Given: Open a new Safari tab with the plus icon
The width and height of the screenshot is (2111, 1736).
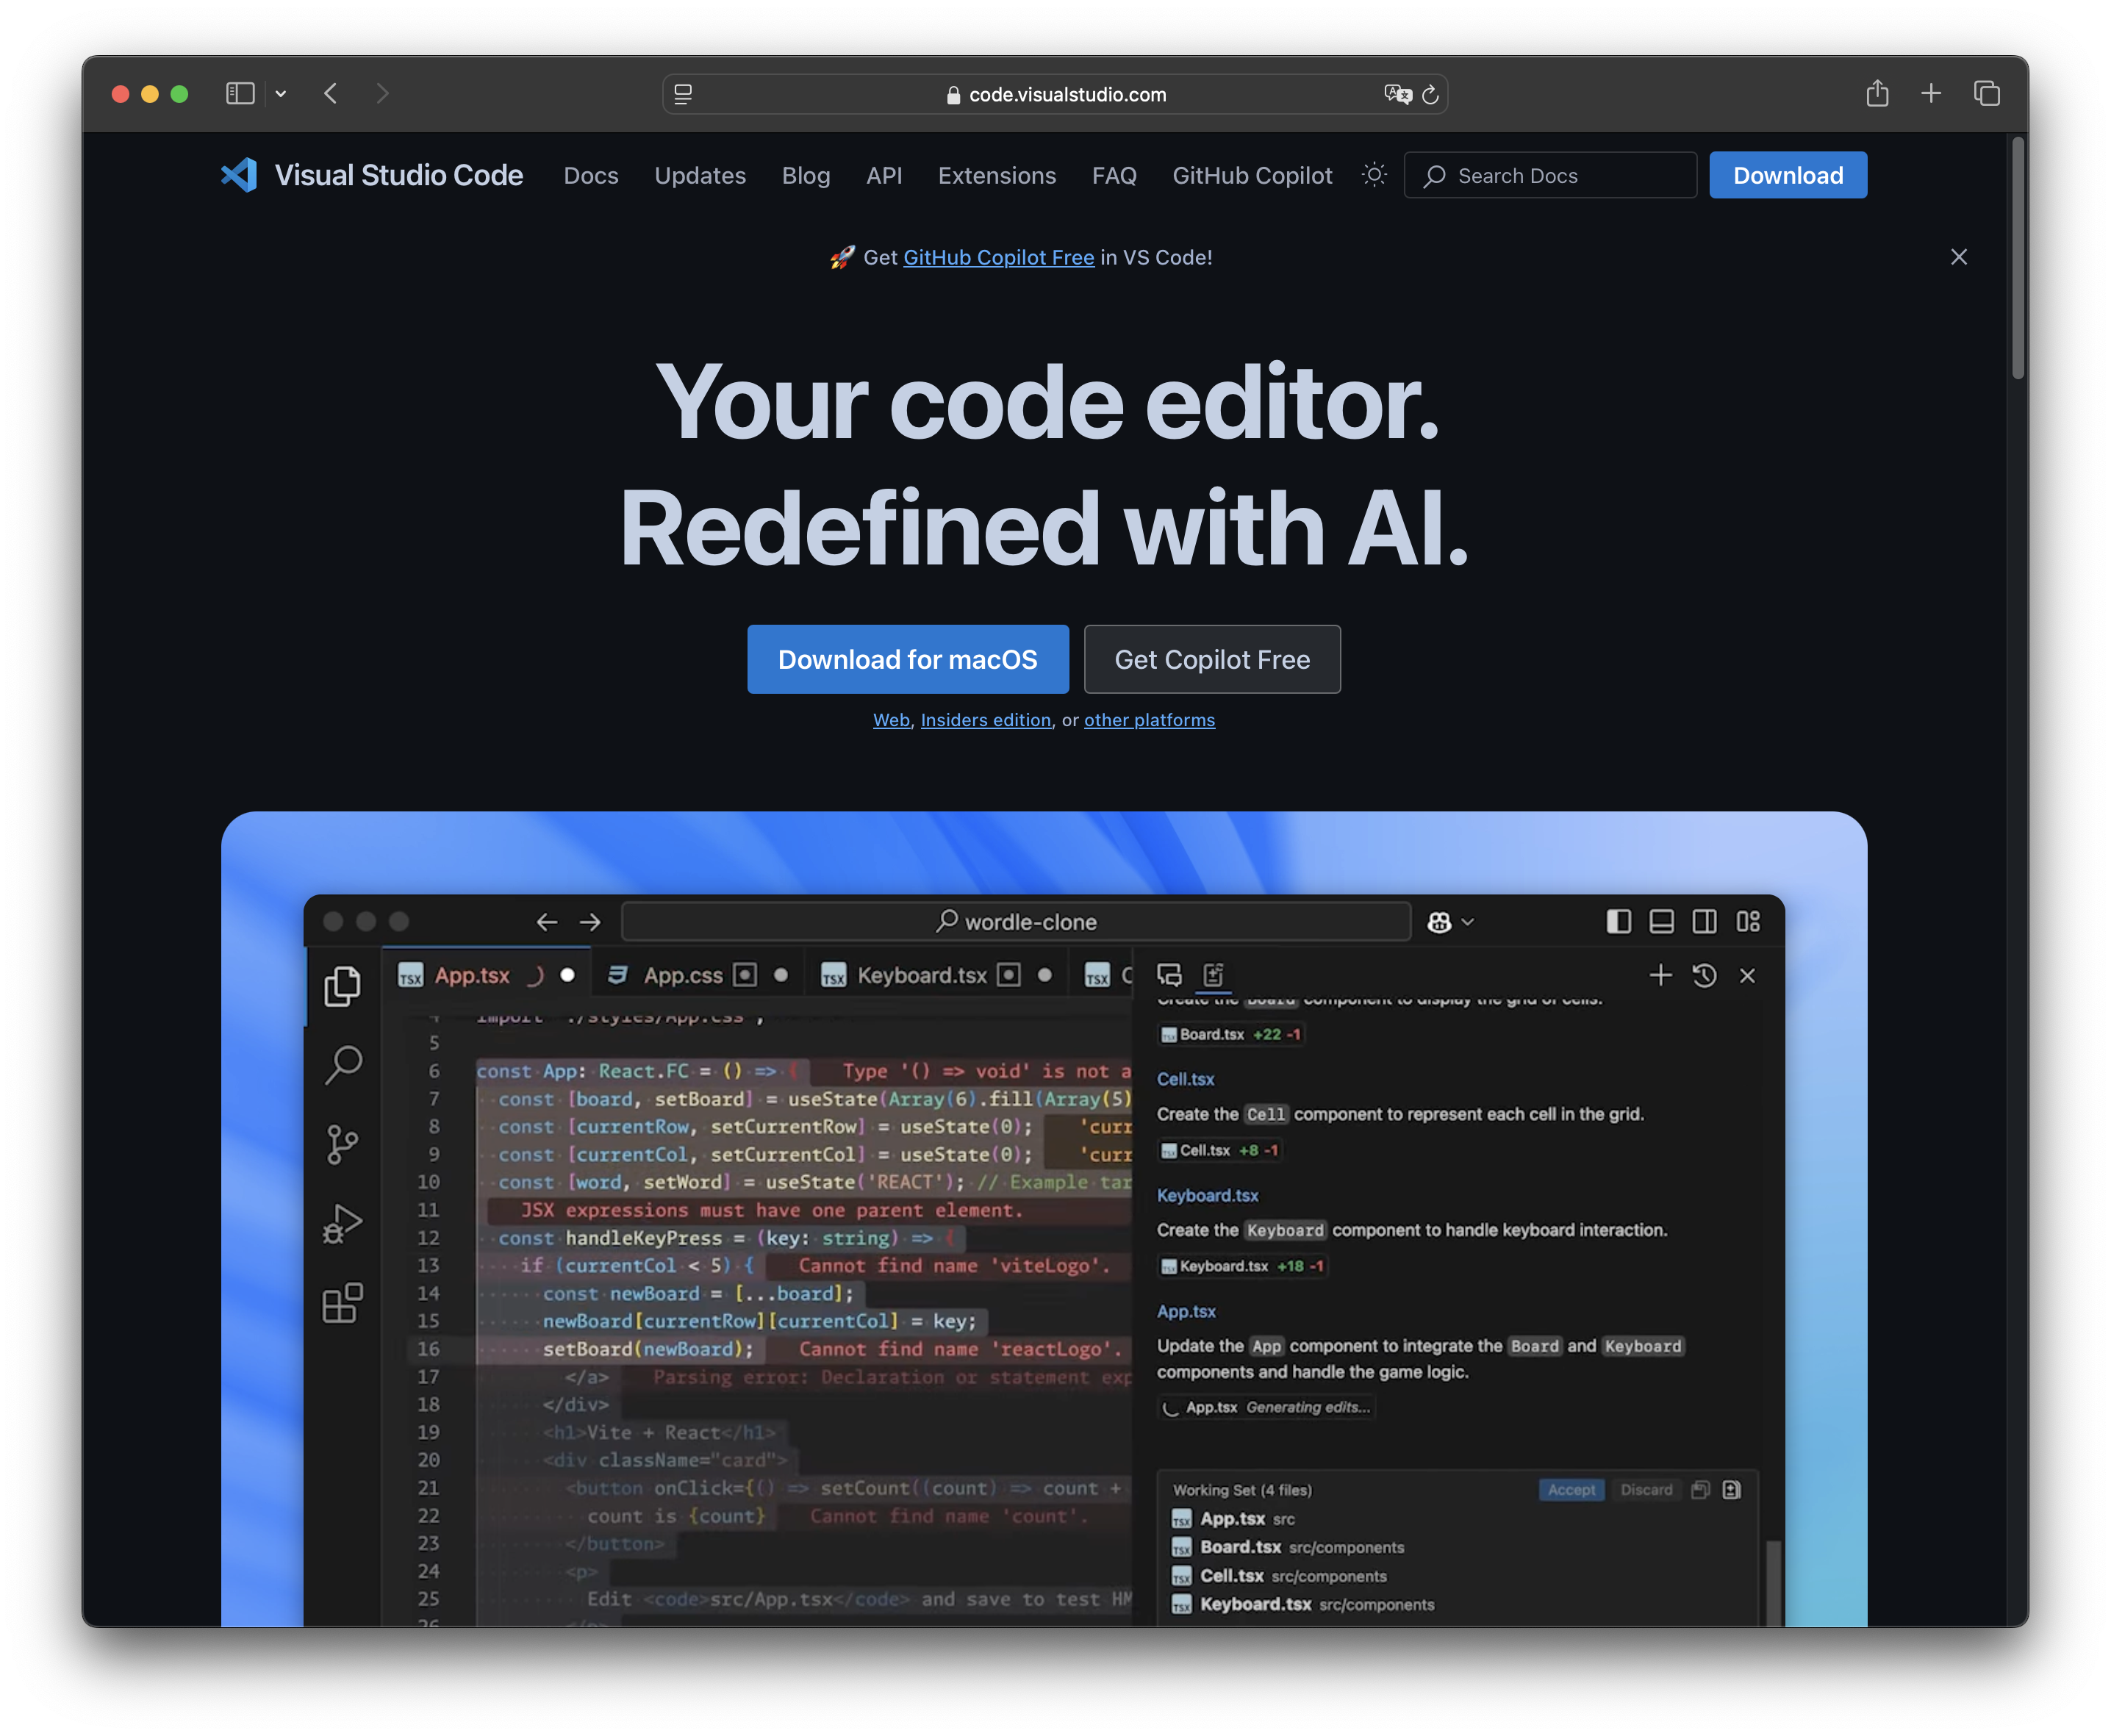Looking at the screenshot, I should [1931, 94].
